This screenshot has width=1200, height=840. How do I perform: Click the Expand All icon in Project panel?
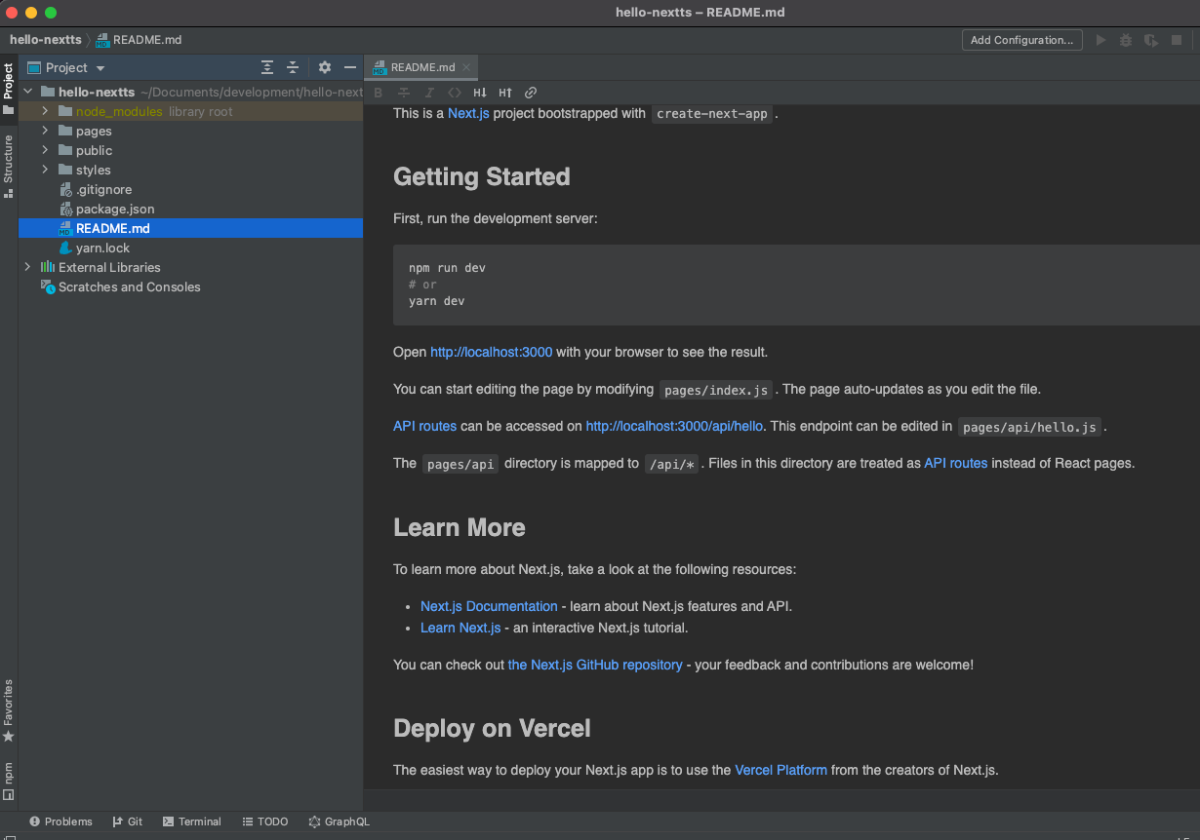click(267, 67)
